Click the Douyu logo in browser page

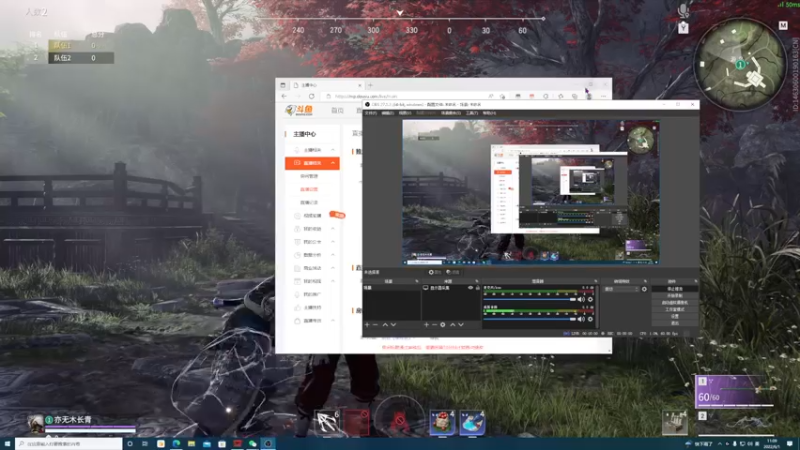(x=299, y=110)
